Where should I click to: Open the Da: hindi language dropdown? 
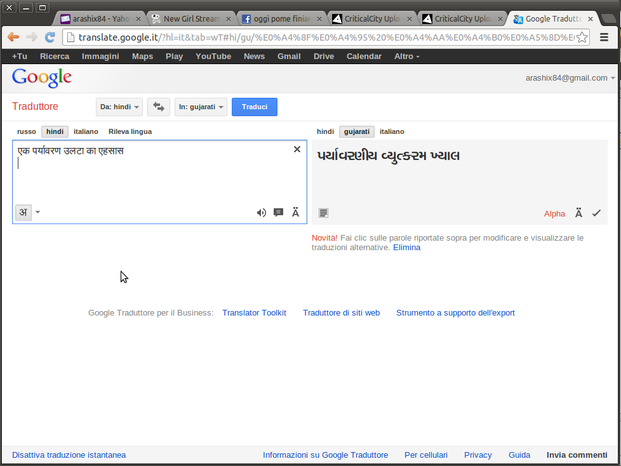tap(119, 107)
